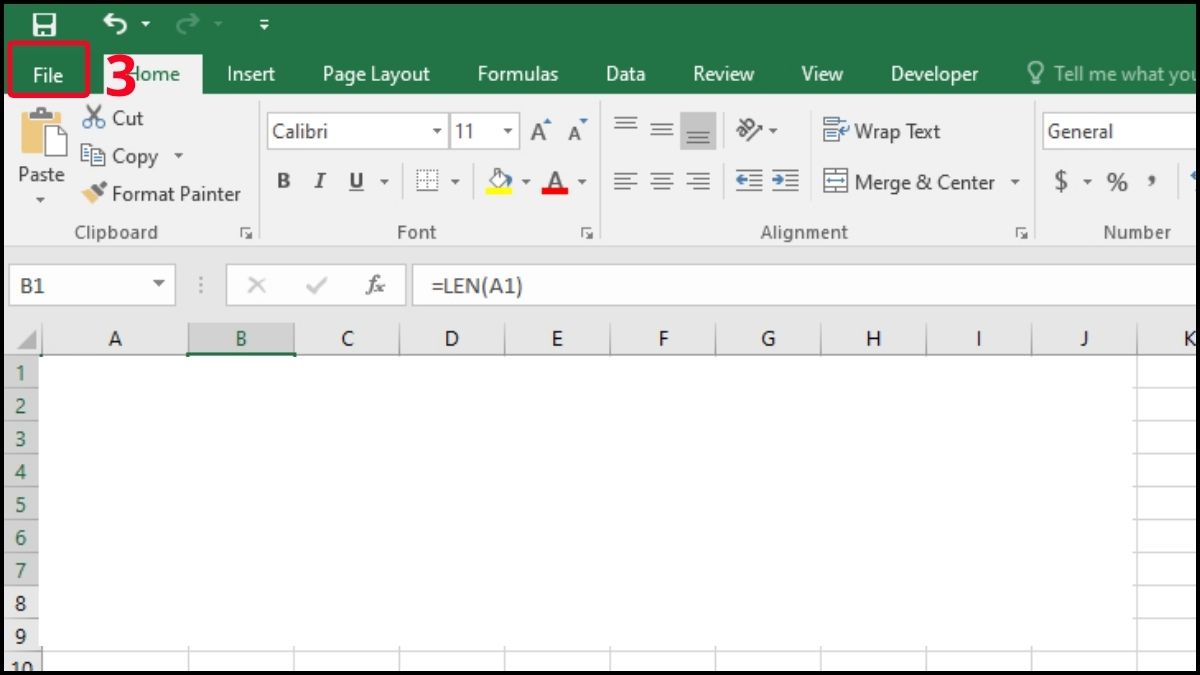Open the Alignment dialog launcher

(x=1021, y=233)
